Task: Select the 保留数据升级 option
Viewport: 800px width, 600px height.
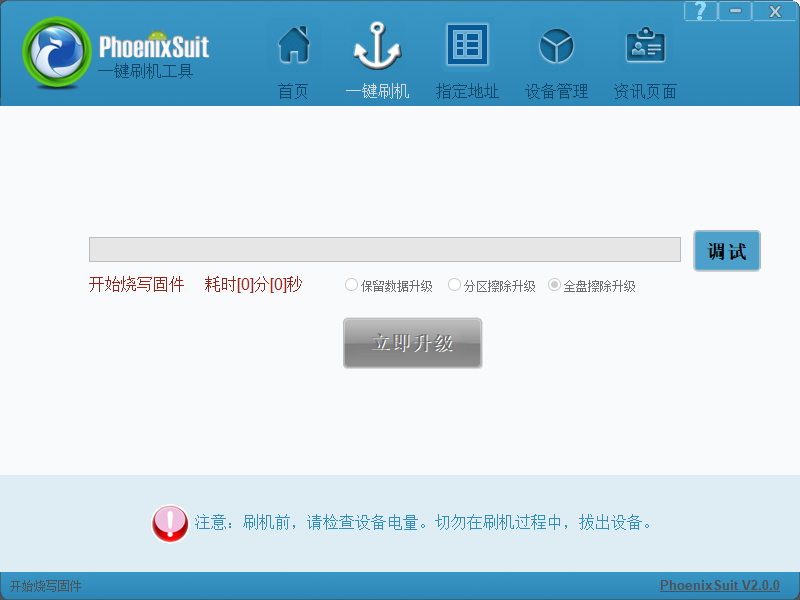Action: click(x=351, y=285)
